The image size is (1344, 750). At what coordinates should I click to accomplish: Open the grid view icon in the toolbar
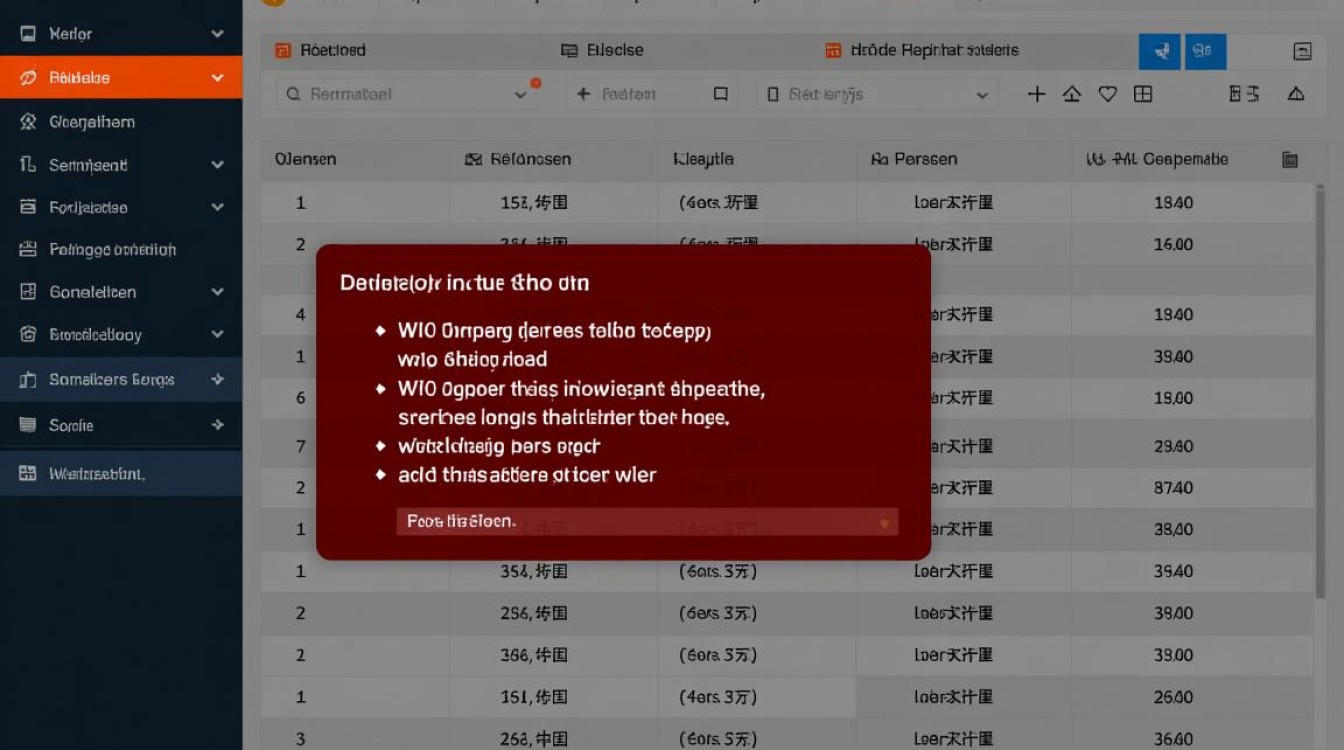click(x=1143, y=93)
